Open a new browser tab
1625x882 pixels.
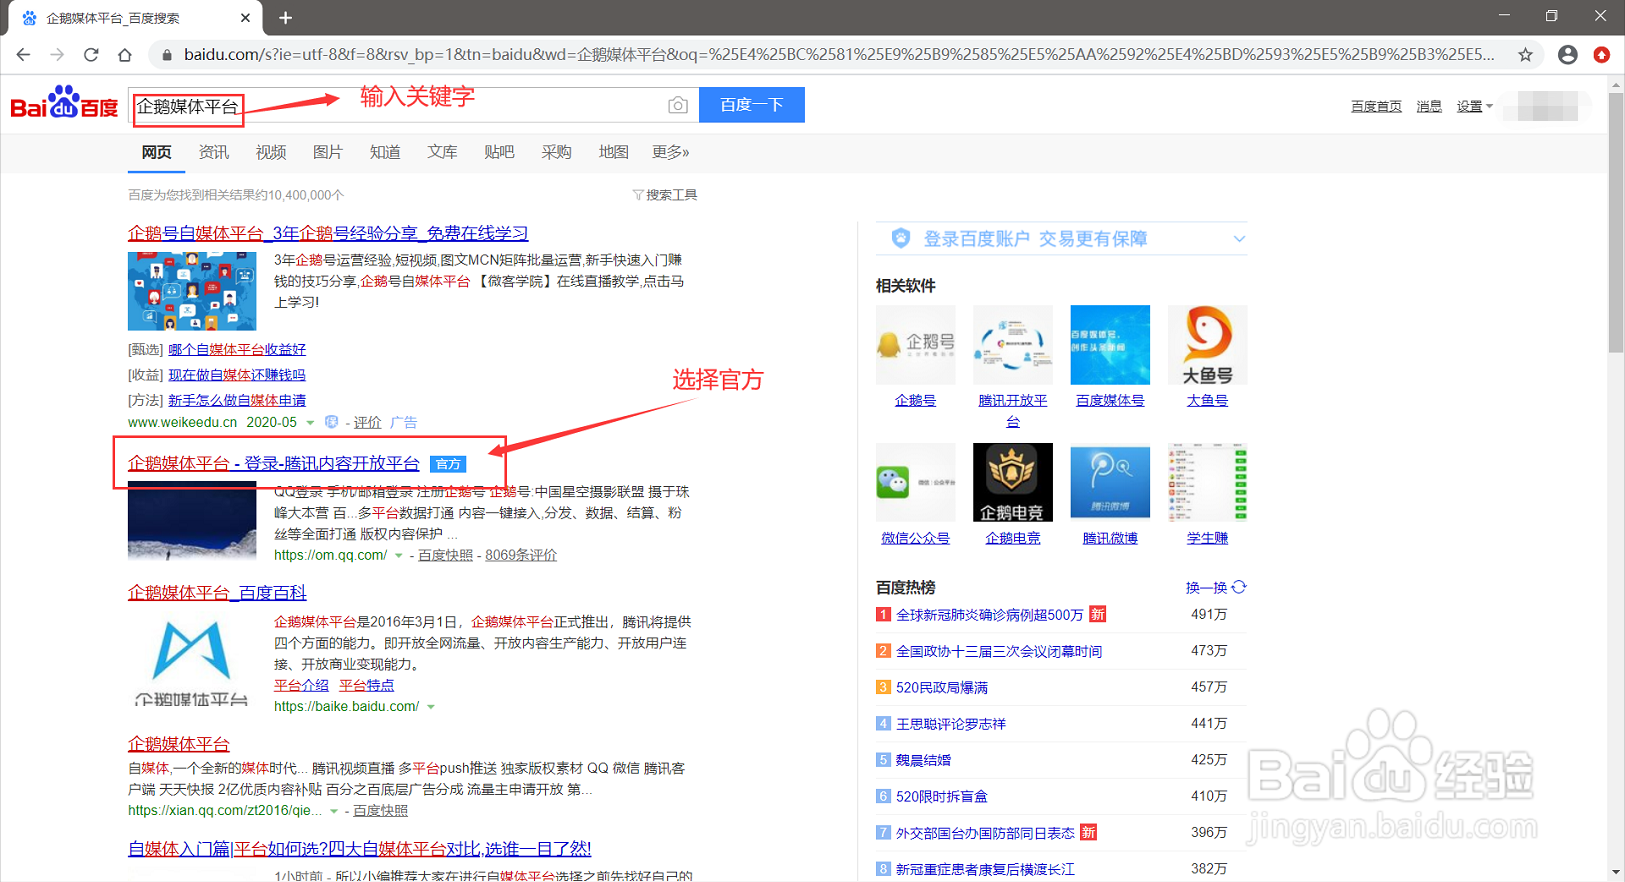pos(285,18)
